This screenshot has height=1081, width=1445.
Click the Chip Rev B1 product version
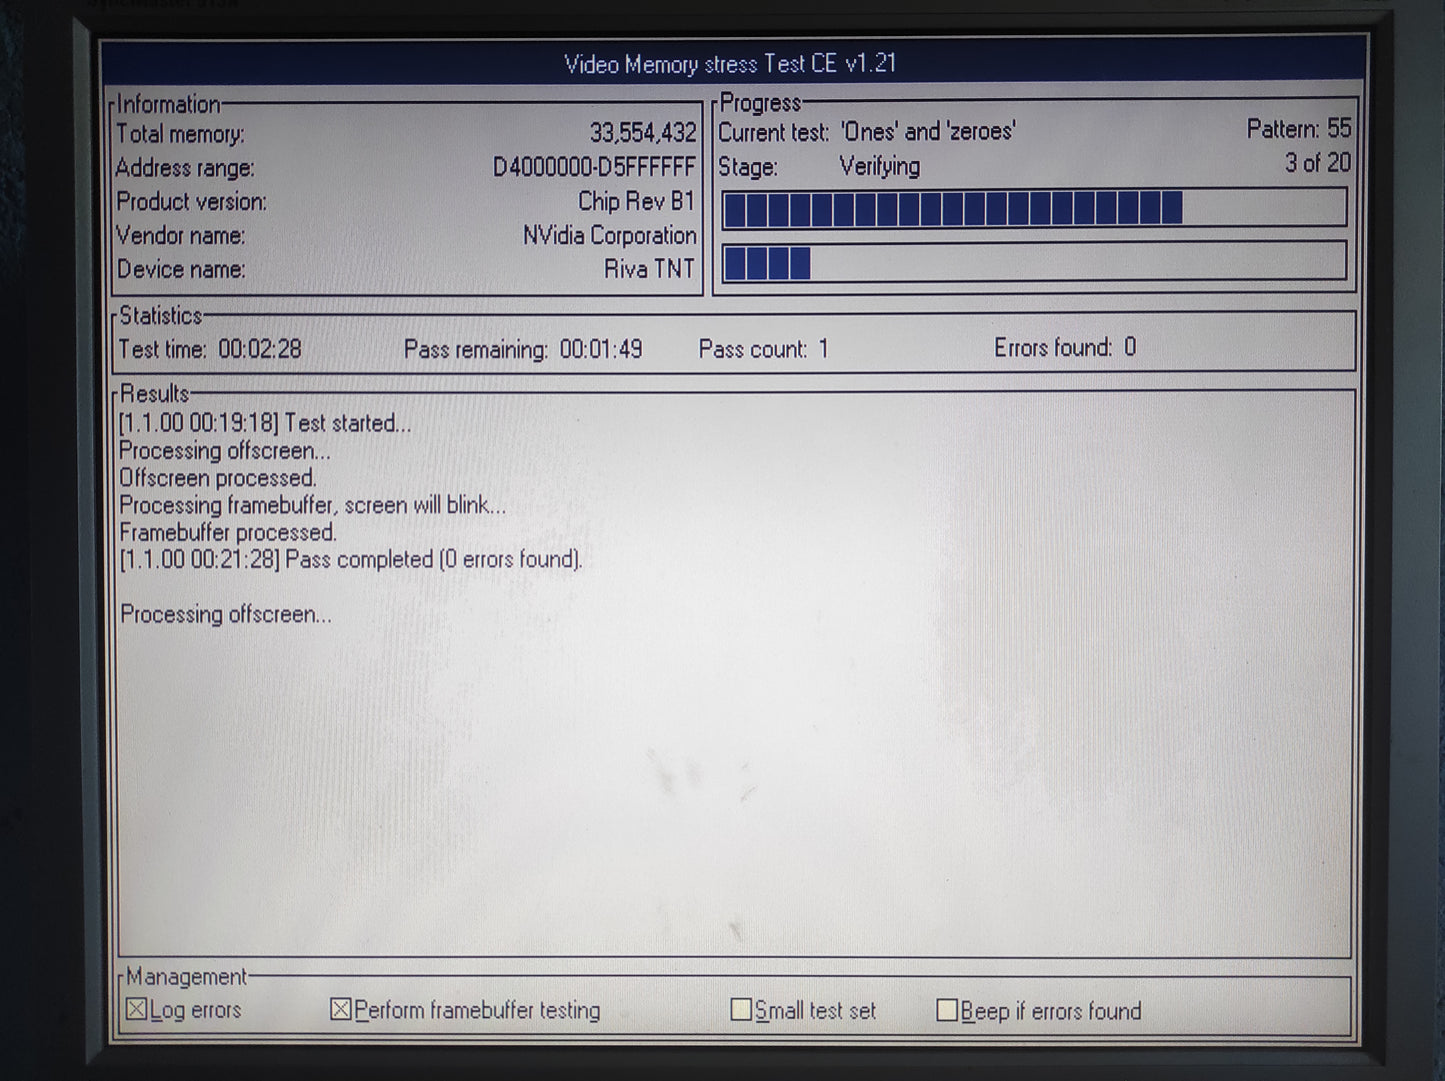(636, 201)
